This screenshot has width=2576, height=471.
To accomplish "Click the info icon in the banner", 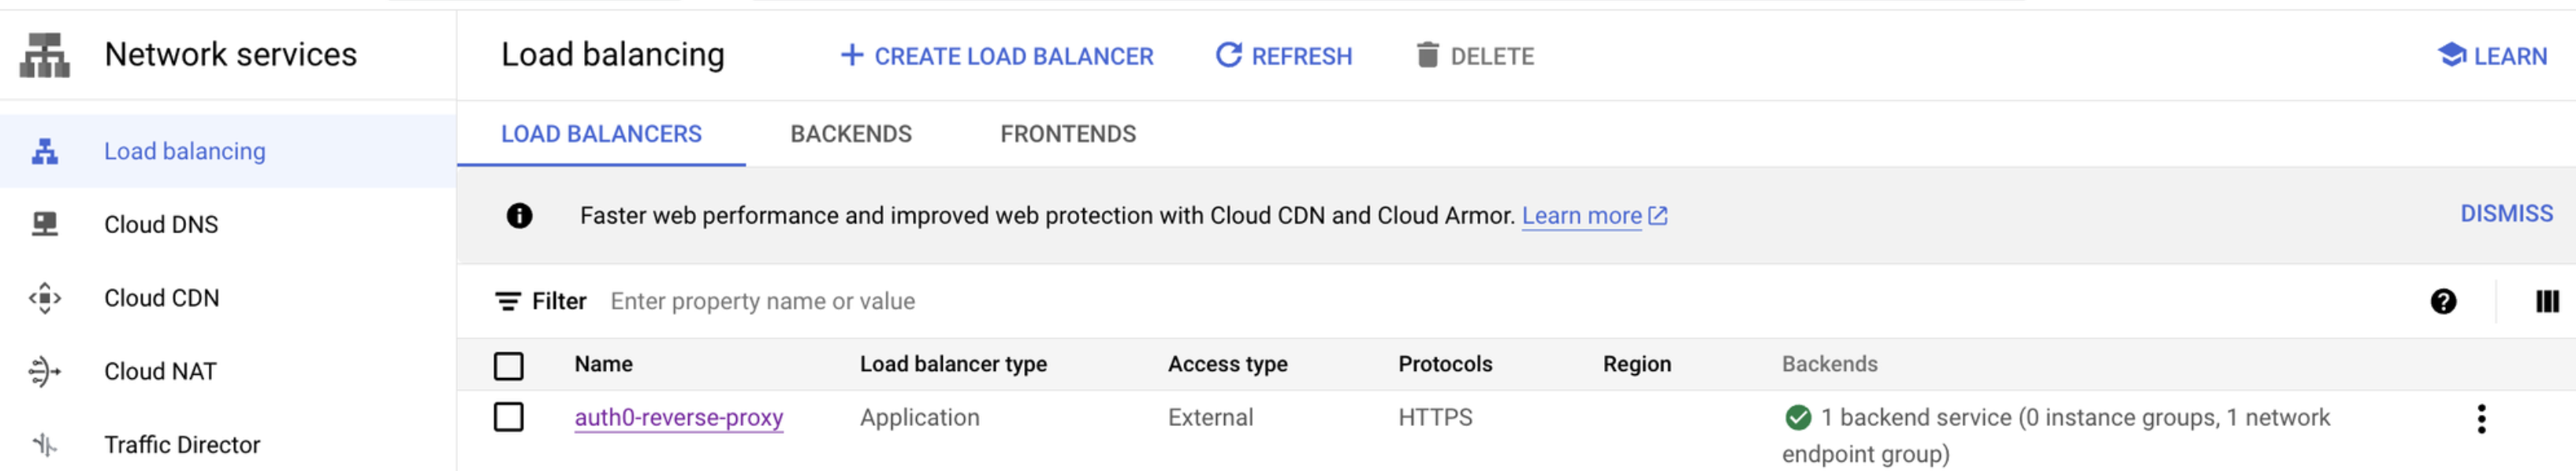I will [519, 215].
